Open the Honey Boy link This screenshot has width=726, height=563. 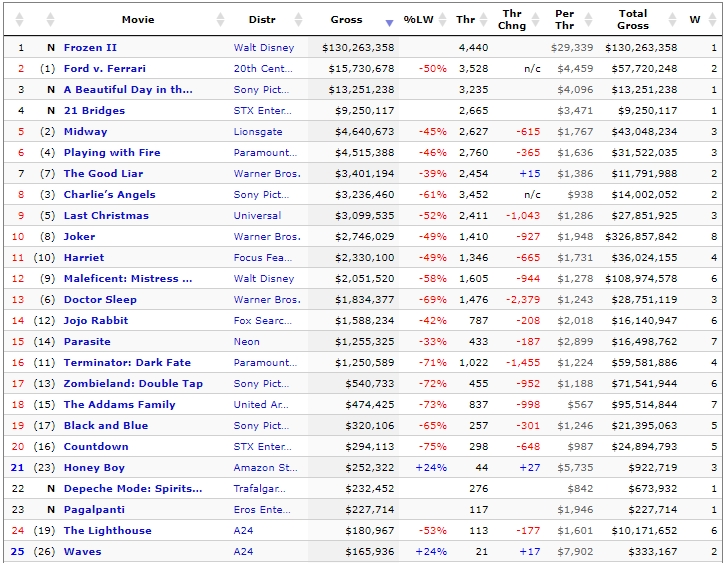[94, 468]
